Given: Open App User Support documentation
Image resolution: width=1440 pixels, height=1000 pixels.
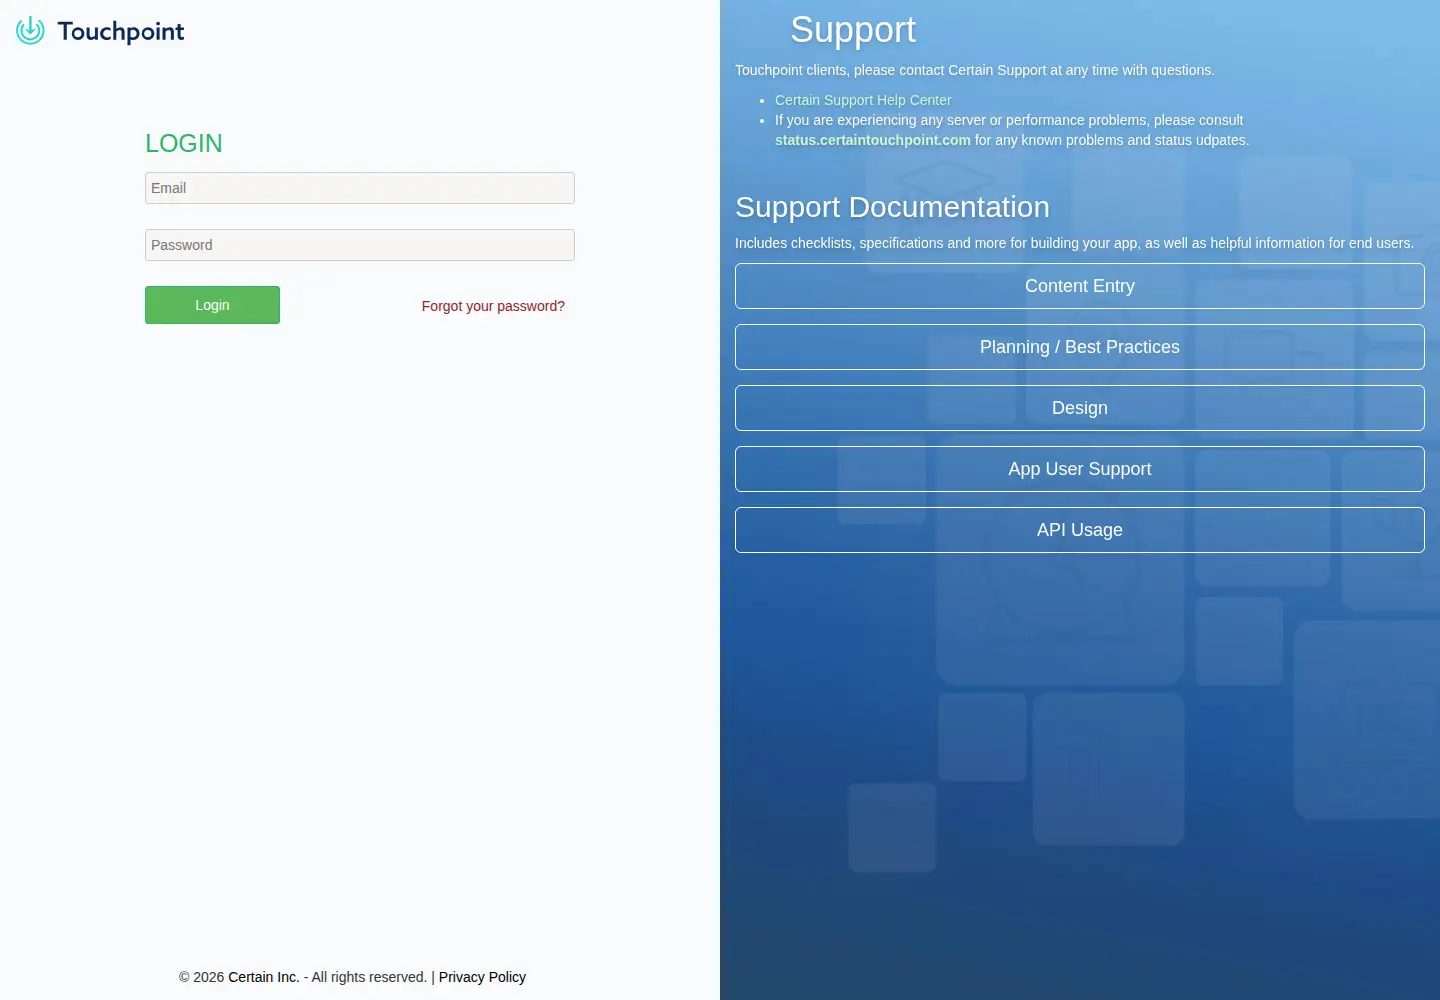Looking at the screenshot, I should click(x=1080, y=469).
